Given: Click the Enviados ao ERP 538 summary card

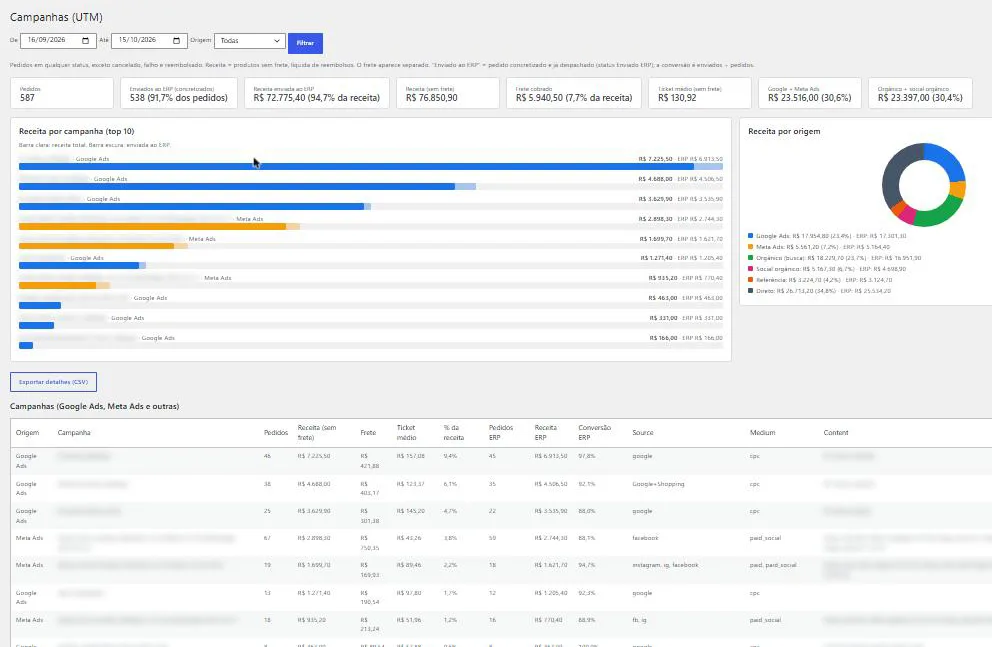Looking at the screenshot, I should (x=179, y=93).
